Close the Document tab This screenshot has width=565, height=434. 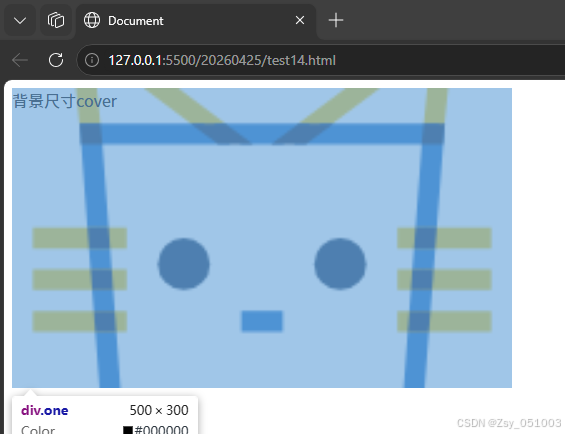tap(300, 20)
